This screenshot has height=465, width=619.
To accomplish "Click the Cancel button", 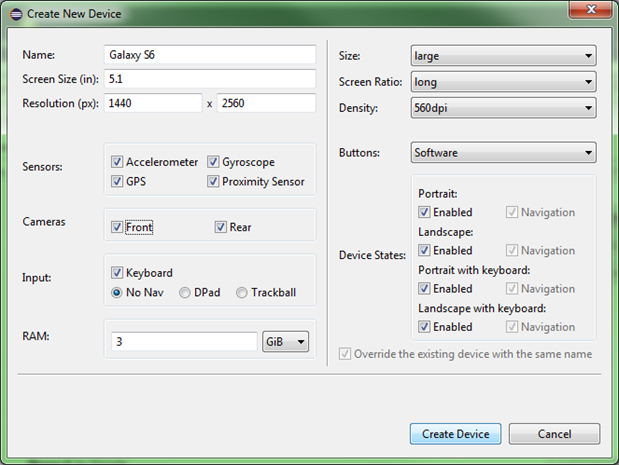I will pyautogui.click(x=554, y=434).
